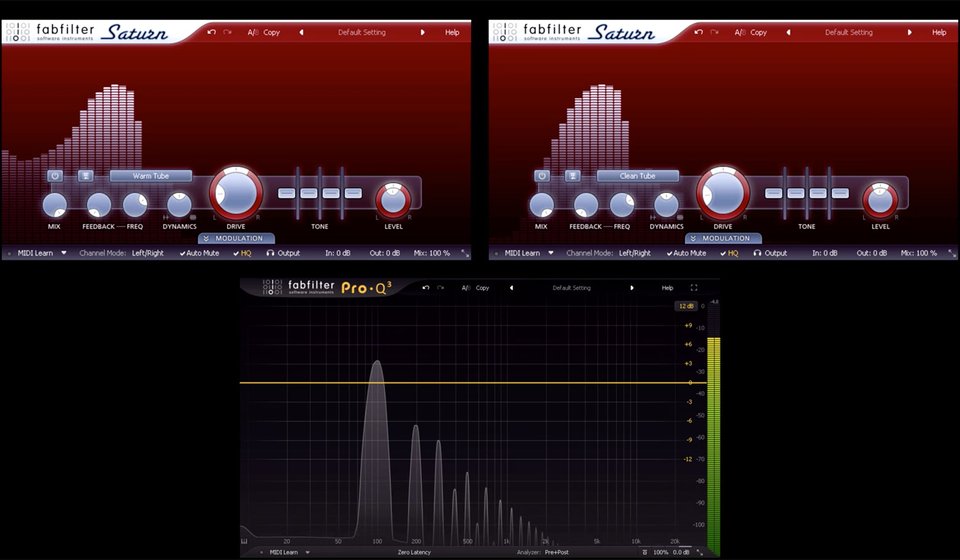Screen dimensions: 960x560
Task: Toggle HQ mode in Clean Tube Saturn
Action: 729,253
